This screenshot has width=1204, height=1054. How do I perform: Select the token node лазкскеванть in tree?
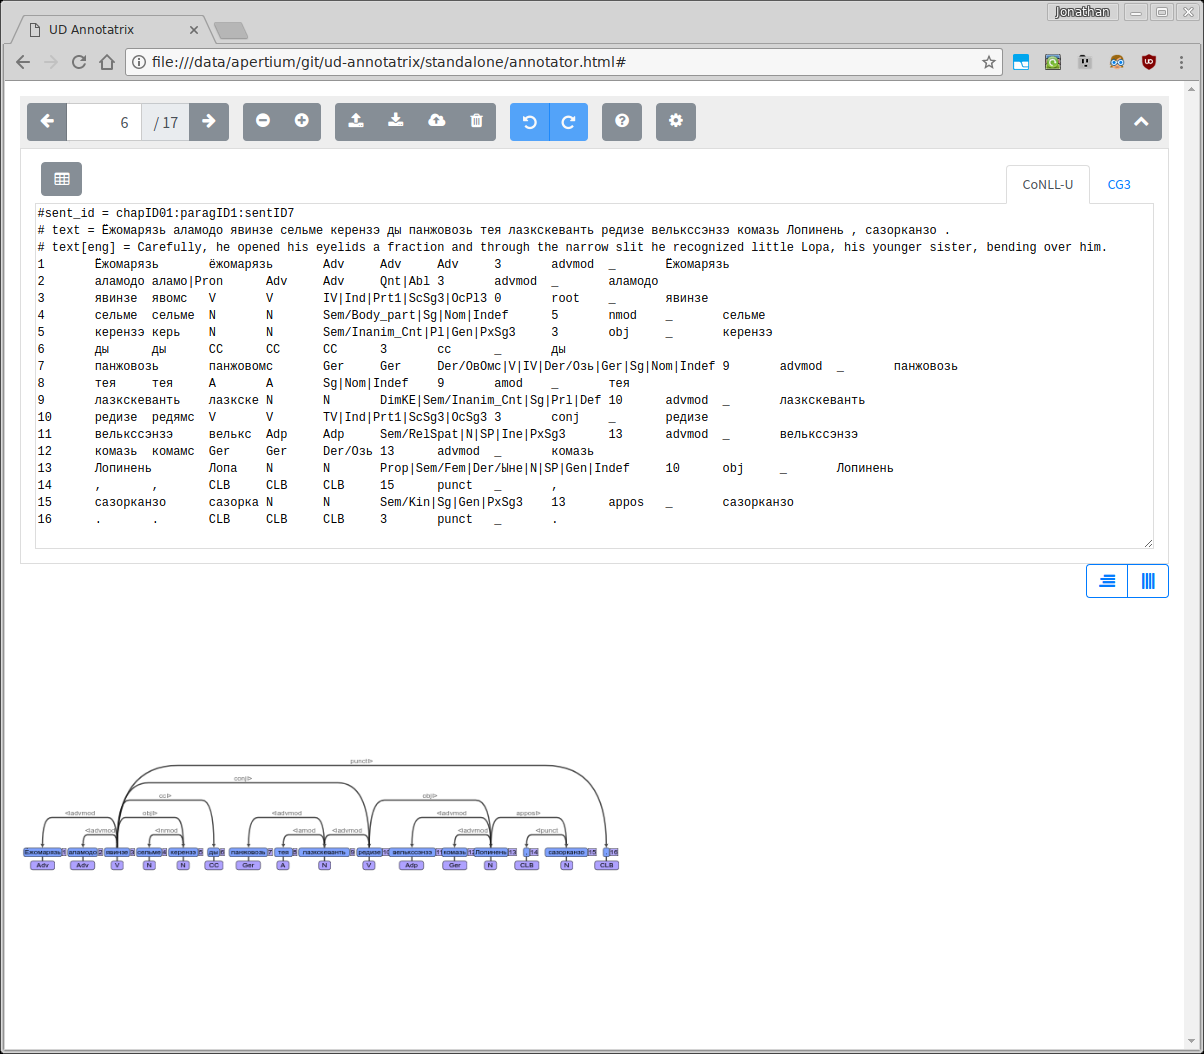click(324, 852)
